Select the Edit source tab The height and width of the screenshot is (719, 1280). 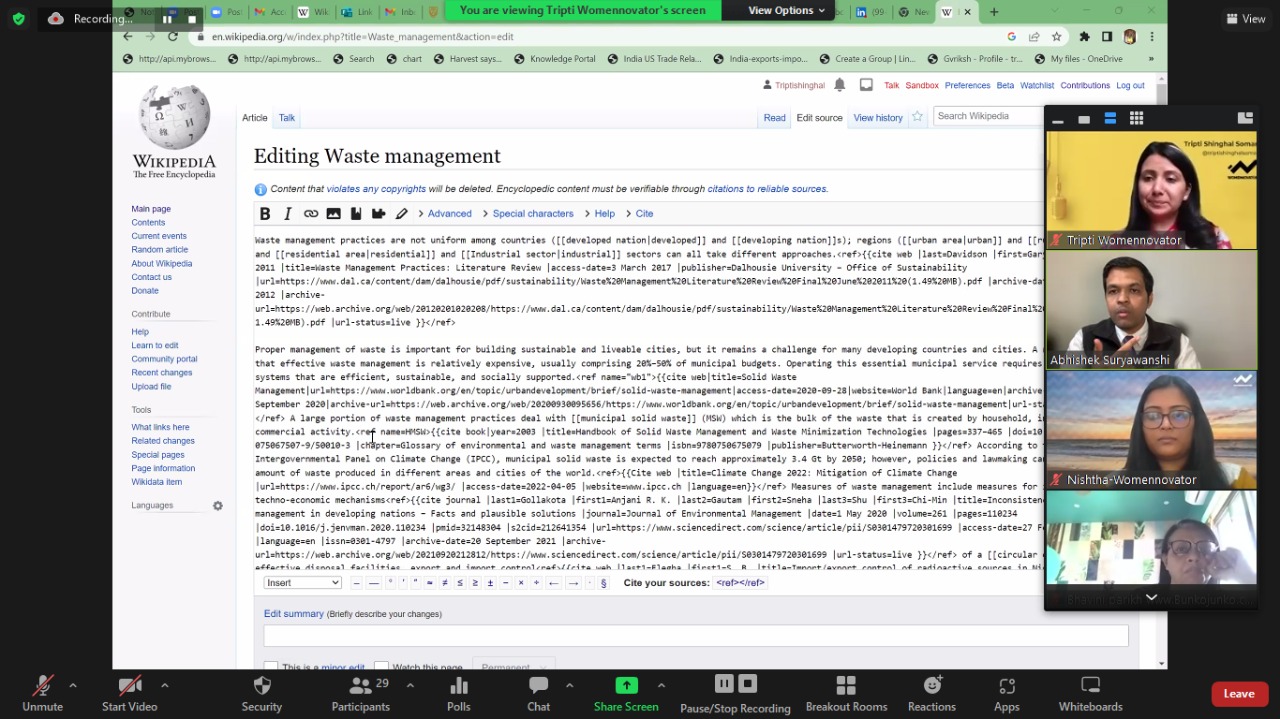pyautogui.click(x=819, y=118)
